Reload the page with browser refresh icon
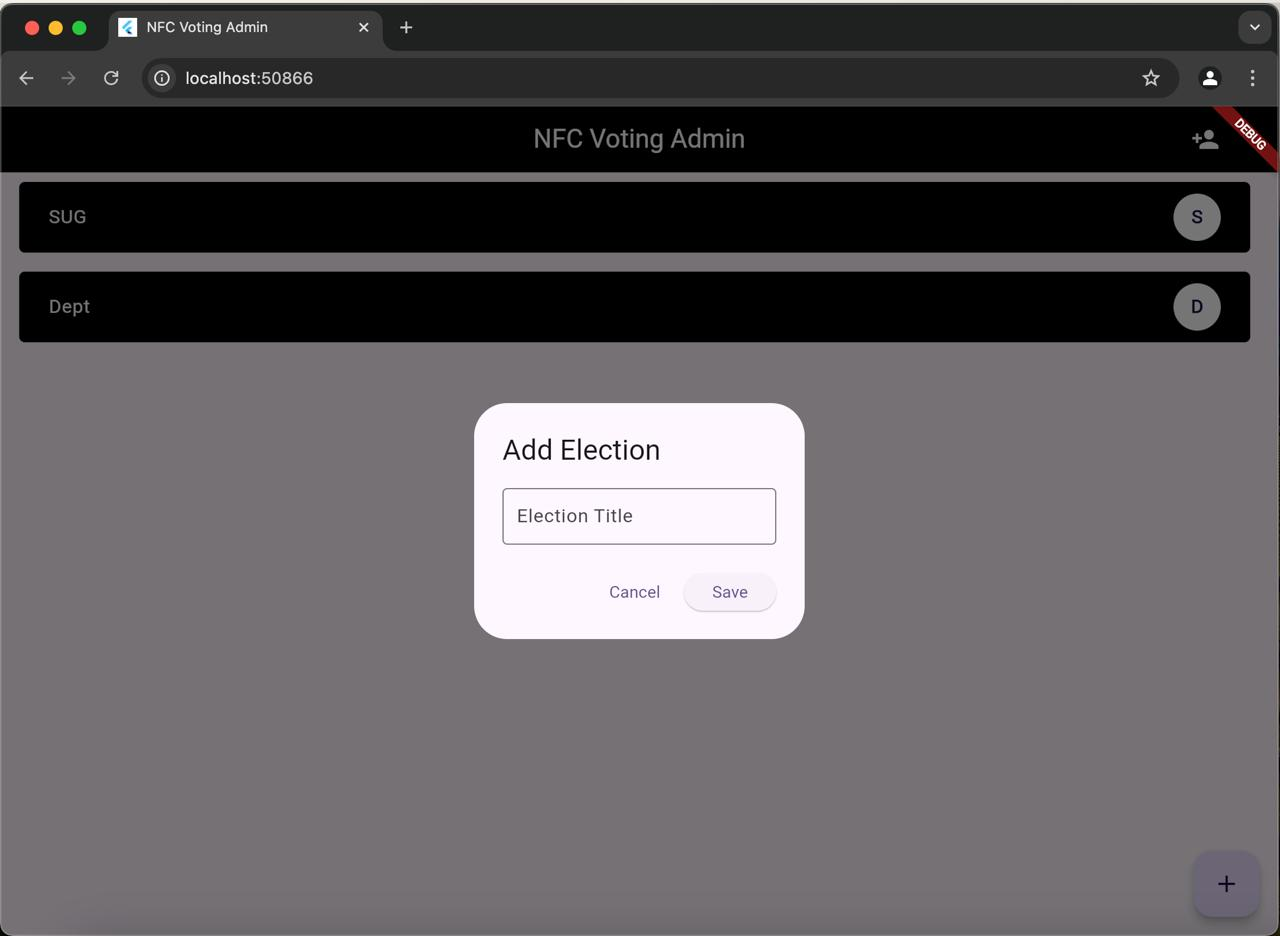The image size is (1280, 936). coord(111,78)
